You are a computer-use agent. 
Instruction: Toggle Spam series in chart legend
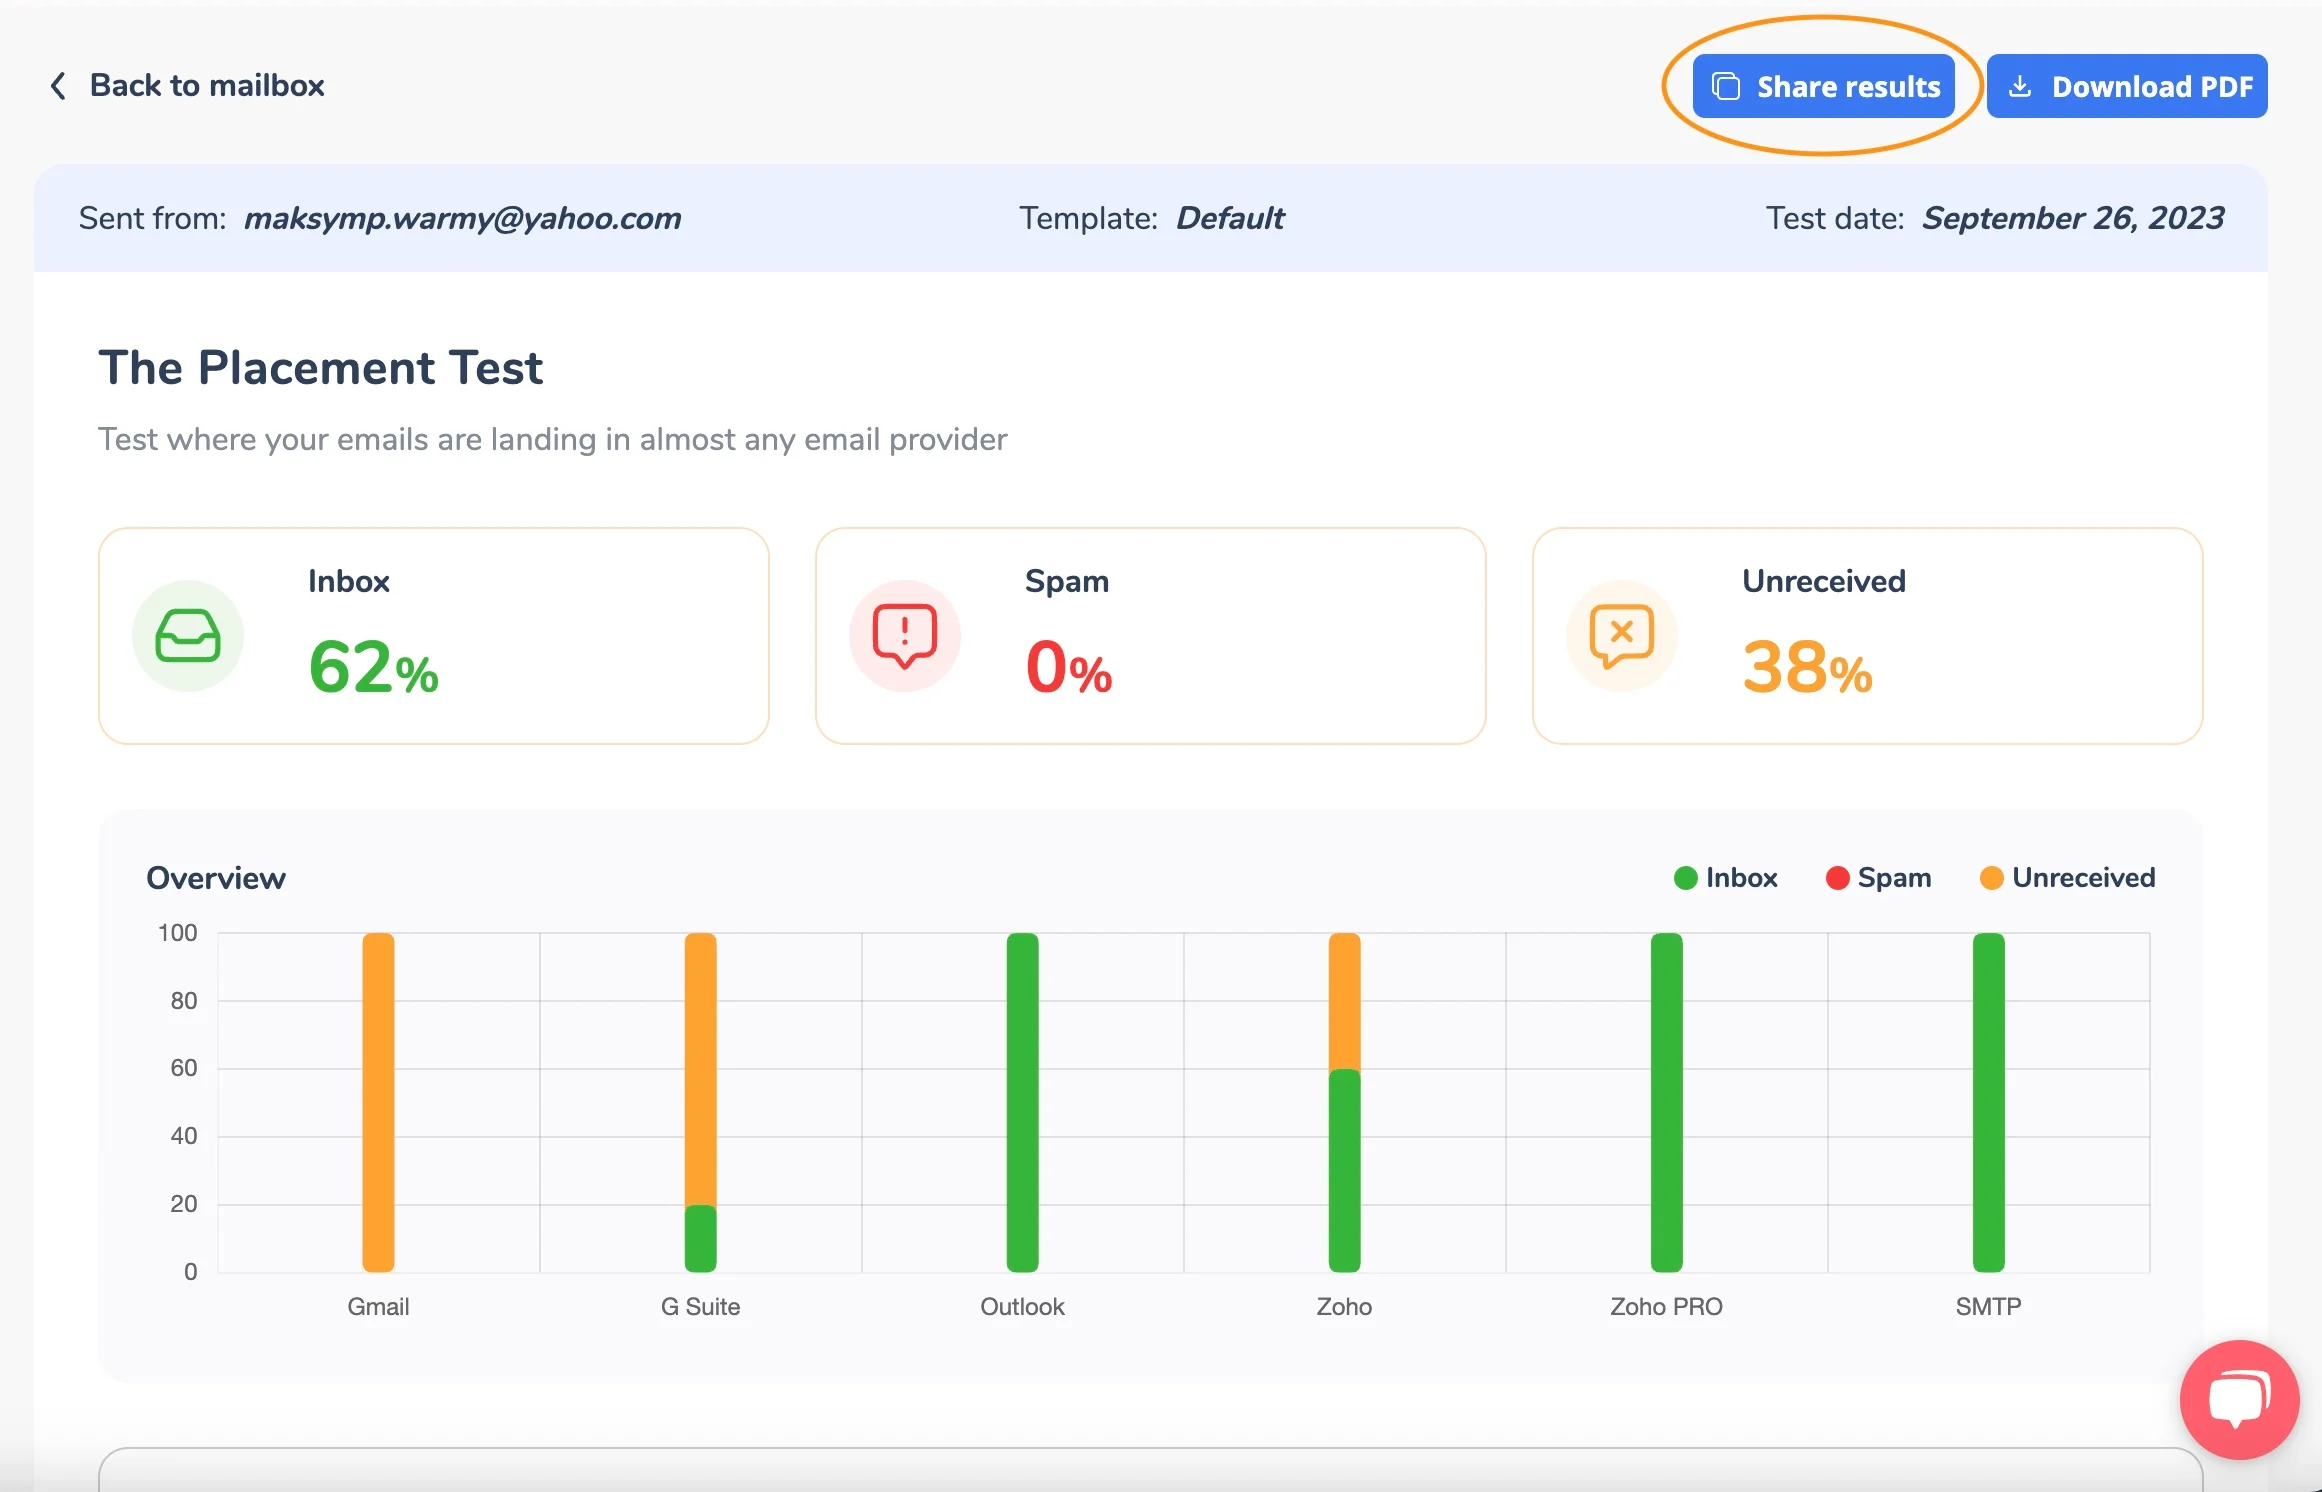point(1878,877)
